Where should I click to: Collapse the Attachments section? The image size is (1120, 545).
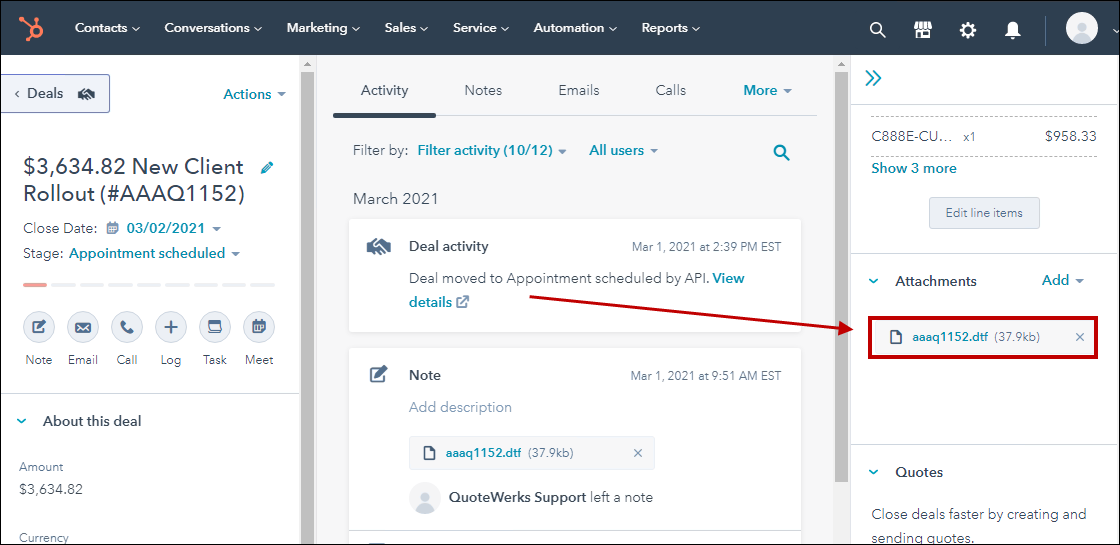(x=874, y=281)
